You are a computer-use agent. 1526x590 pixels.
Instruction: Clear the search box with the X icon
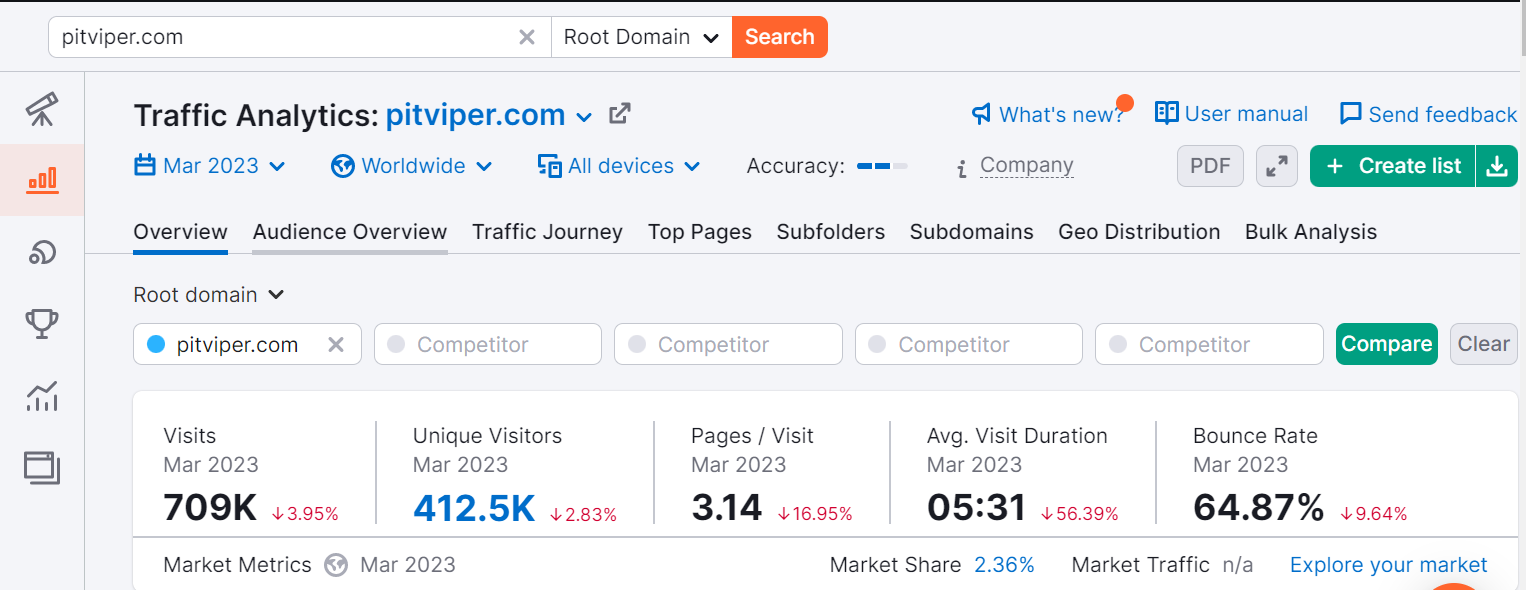point(527,37)
